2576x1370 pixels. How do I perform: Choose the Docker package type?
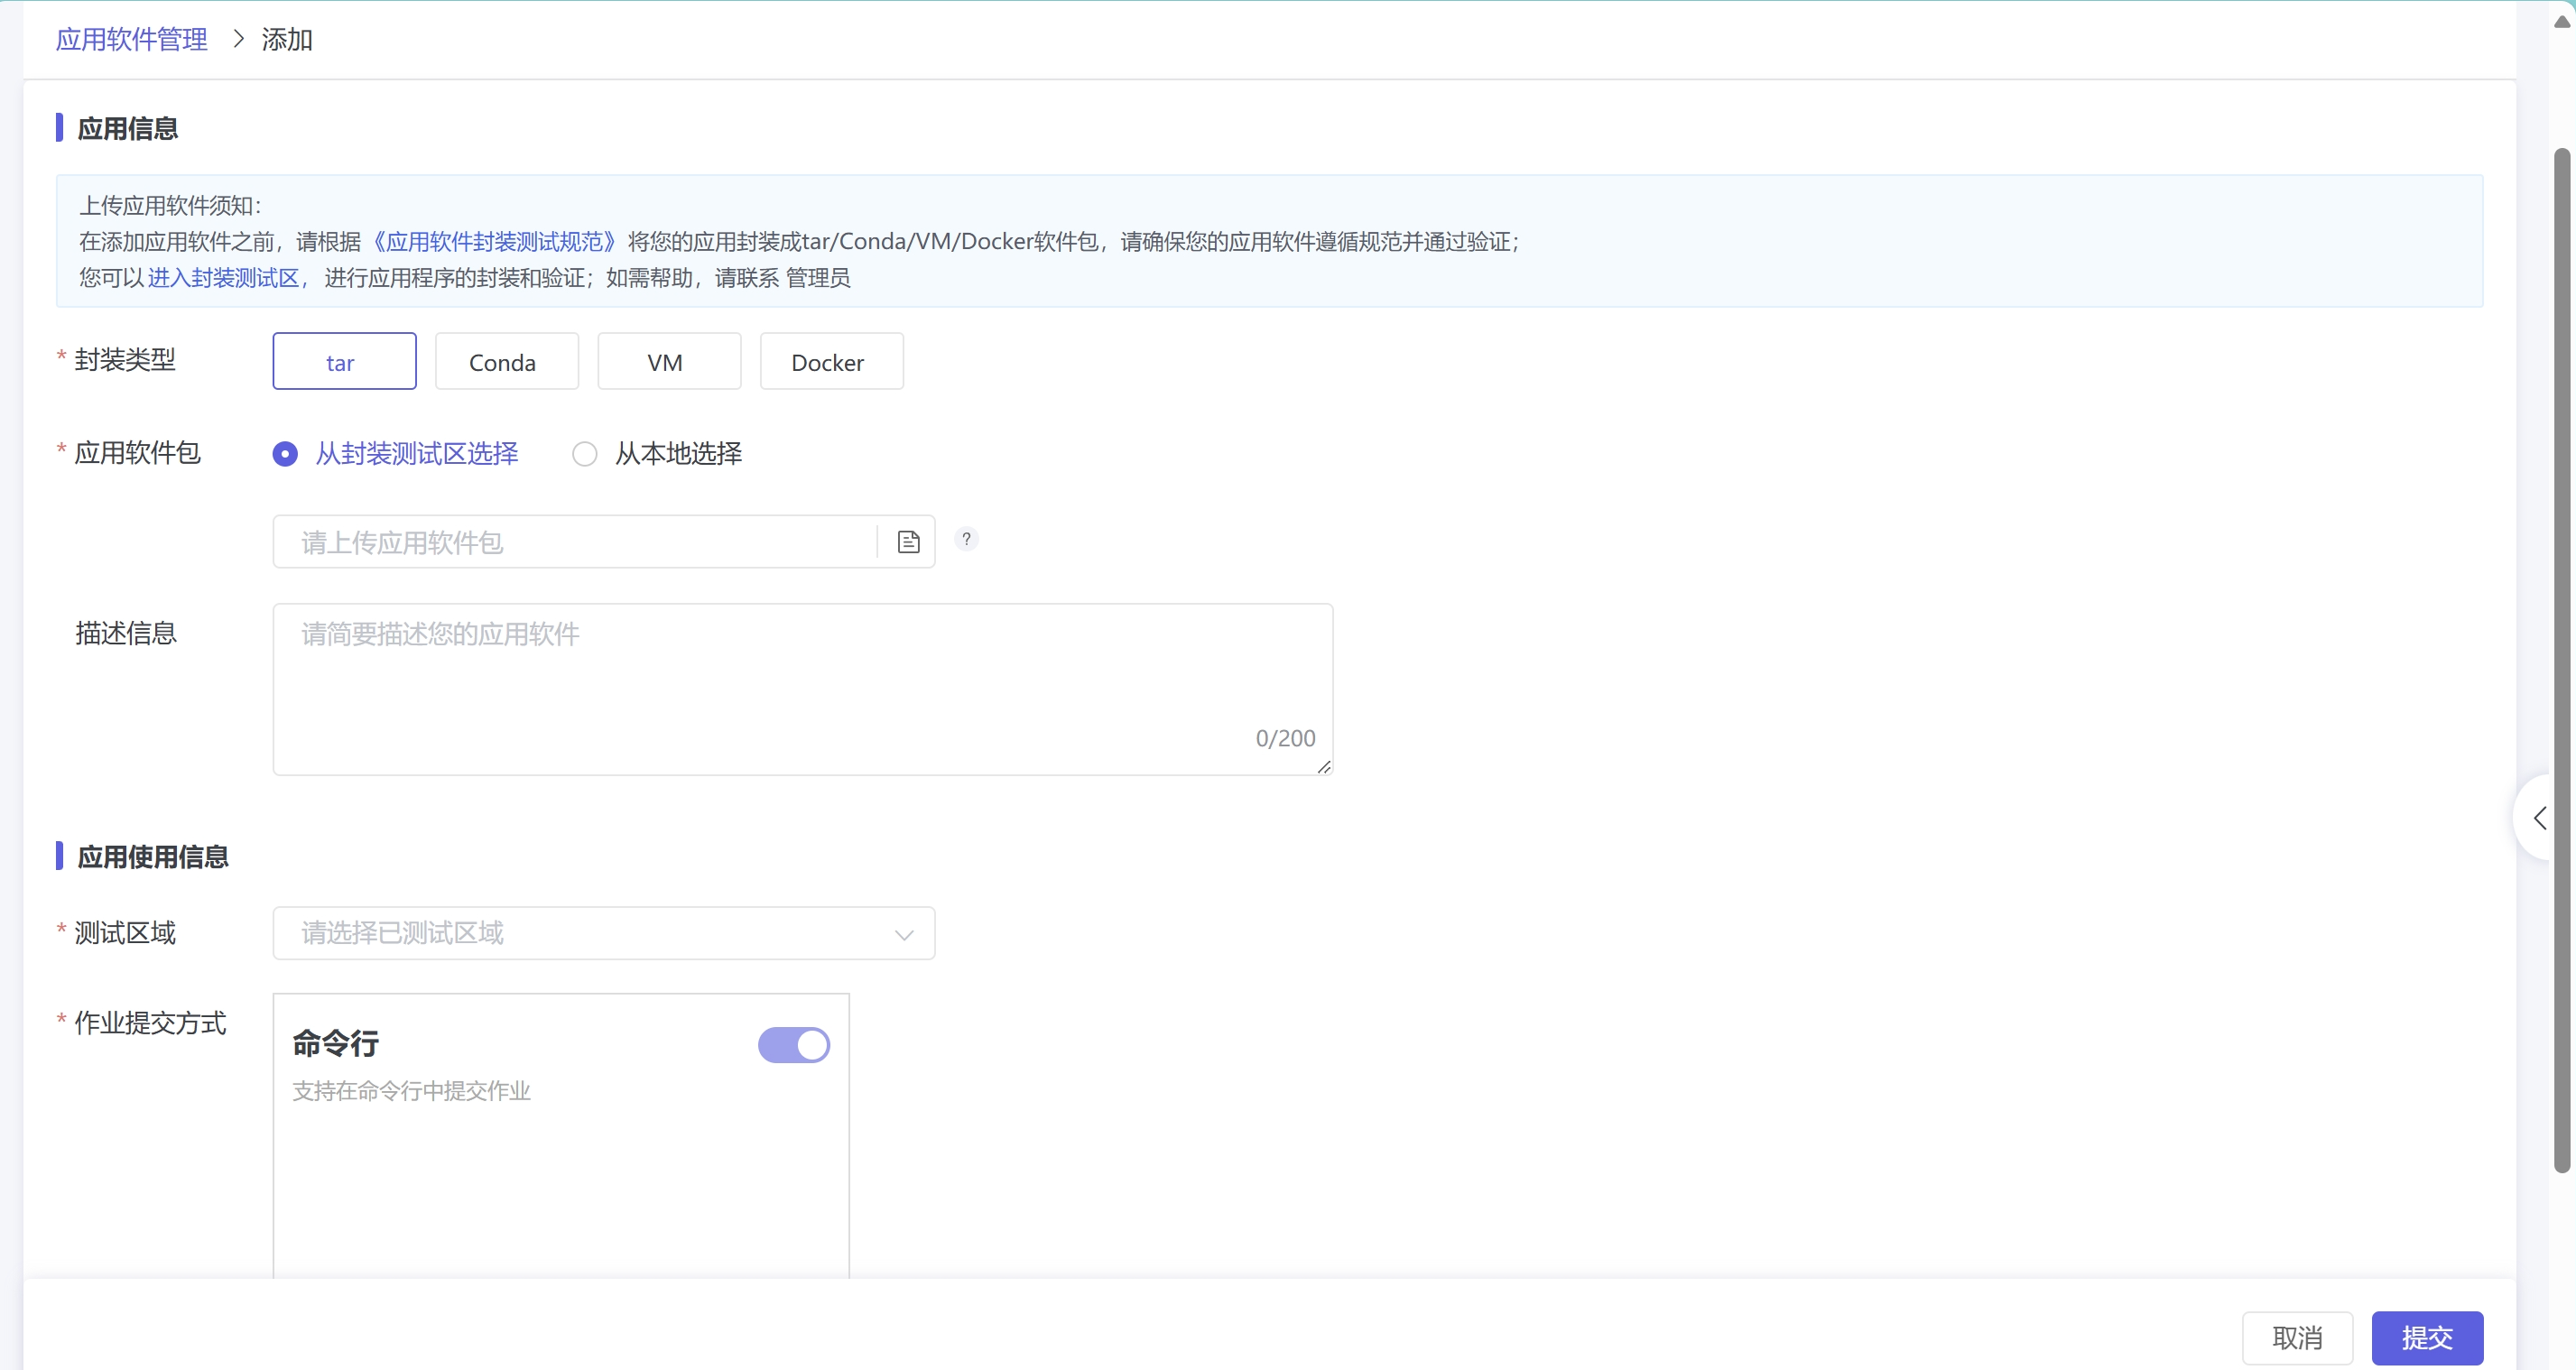832,361
